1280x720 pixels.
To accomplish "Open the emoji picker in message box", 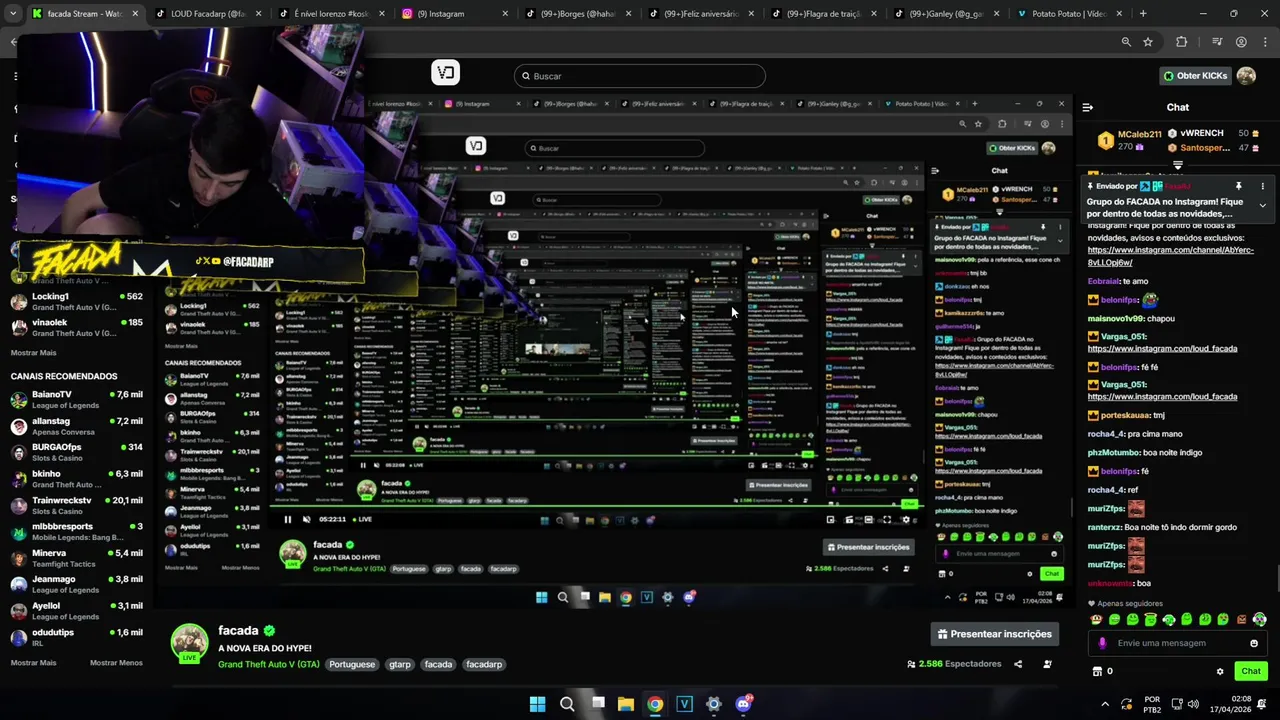I will pos(1254,643).
